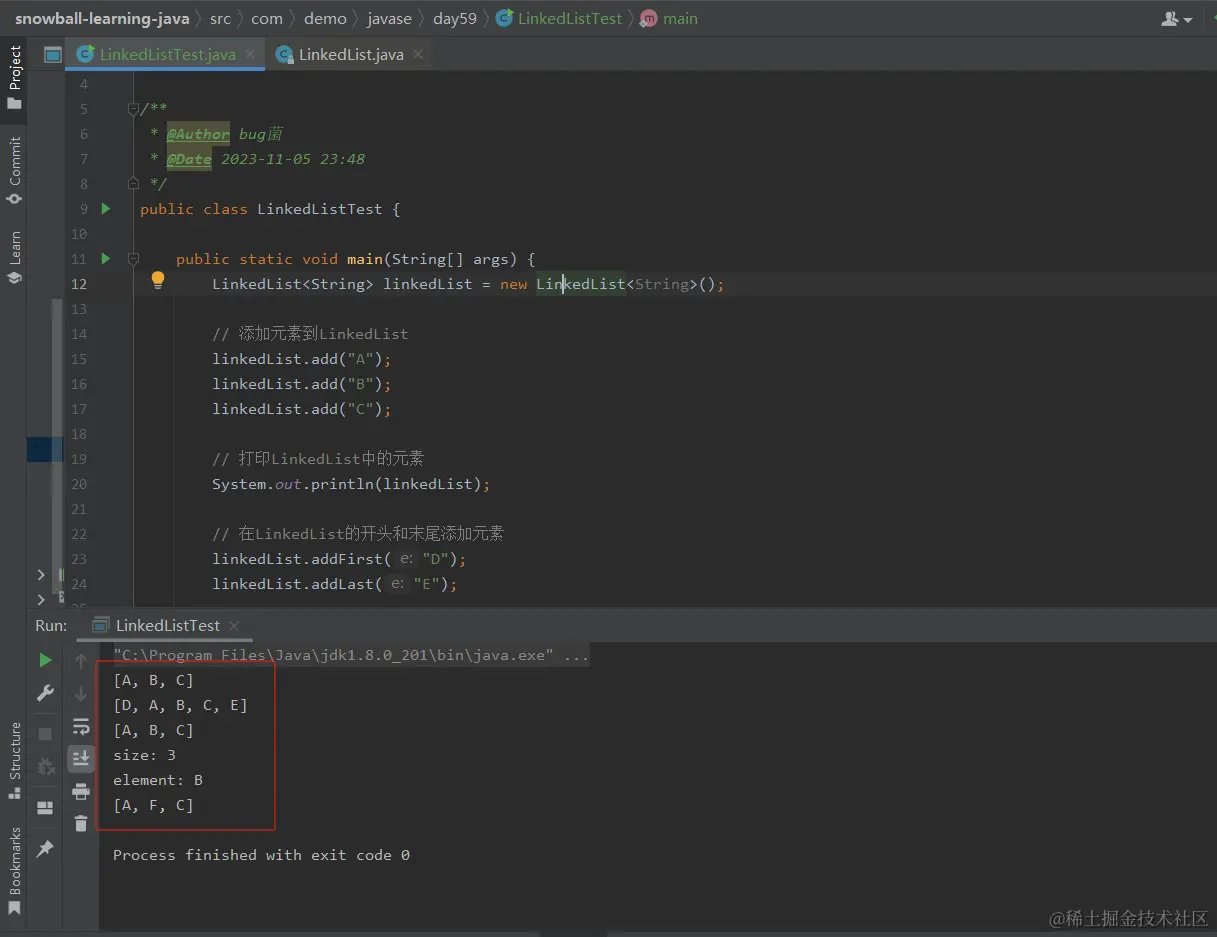Open the Commit tool window
This screenshot has width=1217, height=937.
(14, 171)
